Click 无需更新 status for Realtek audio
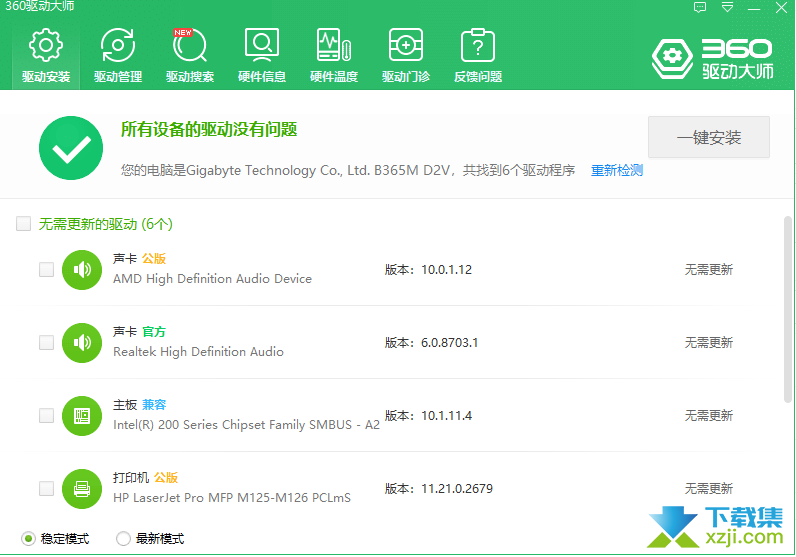The width and height of the screenshot is (796, 557). pos(709,343)
